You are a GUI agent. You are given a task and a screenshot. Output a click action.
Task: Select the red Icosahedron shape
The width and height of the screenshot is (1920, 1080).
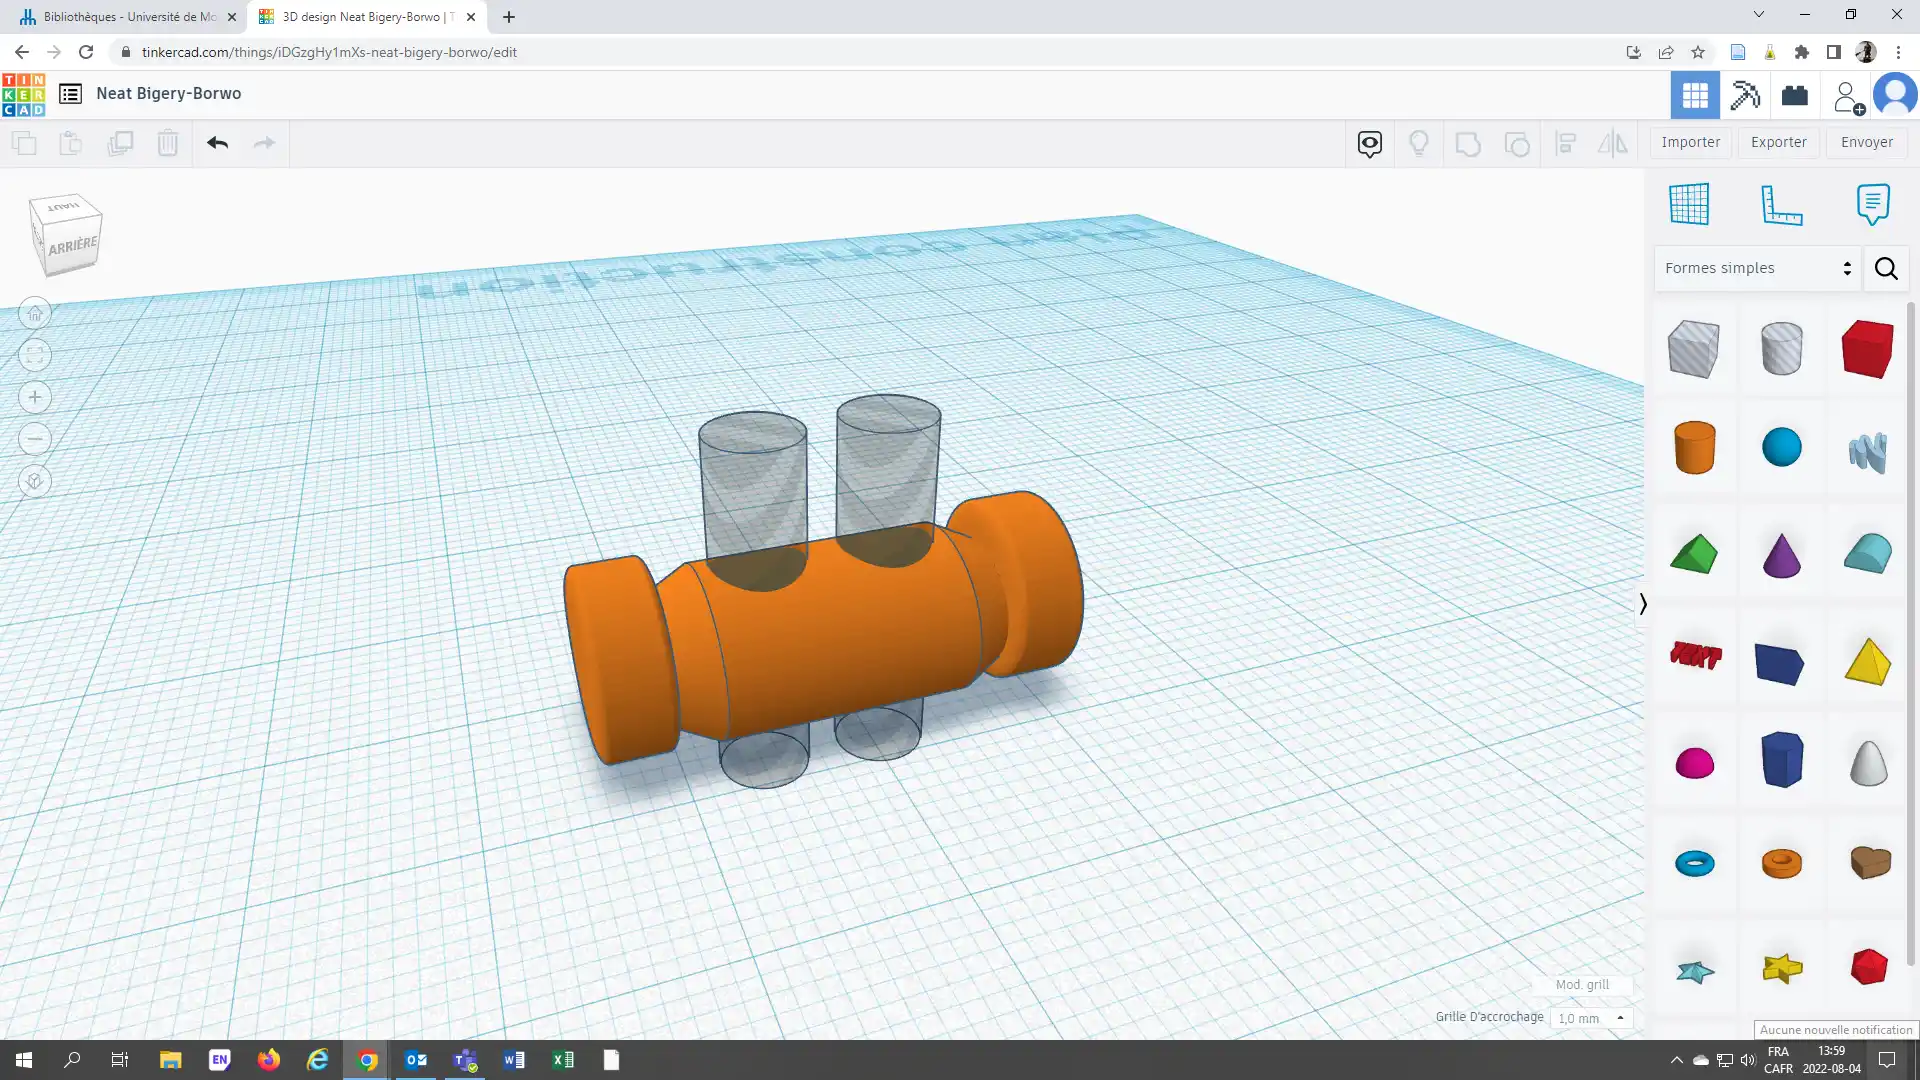click(x=1868, y=967)
